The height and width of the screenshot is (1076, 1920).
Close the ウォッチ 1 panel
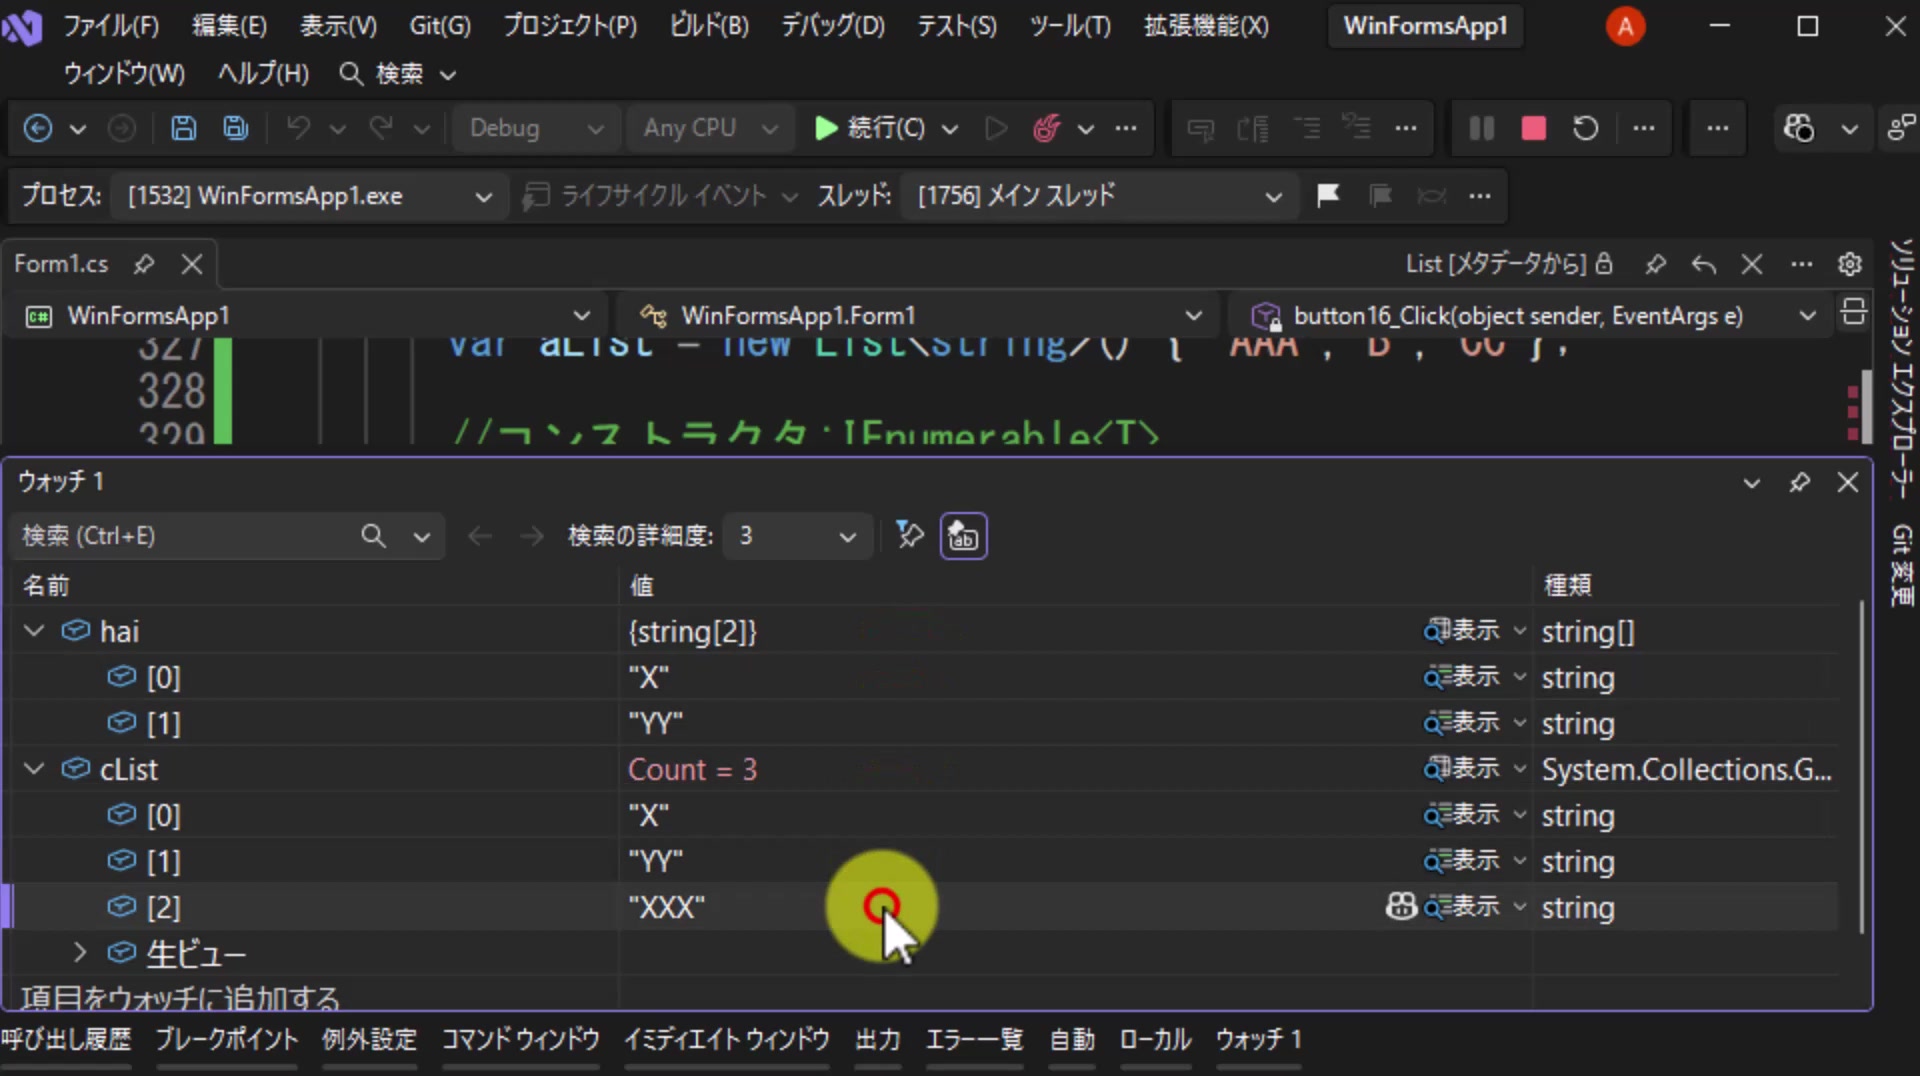point(1848,483)
